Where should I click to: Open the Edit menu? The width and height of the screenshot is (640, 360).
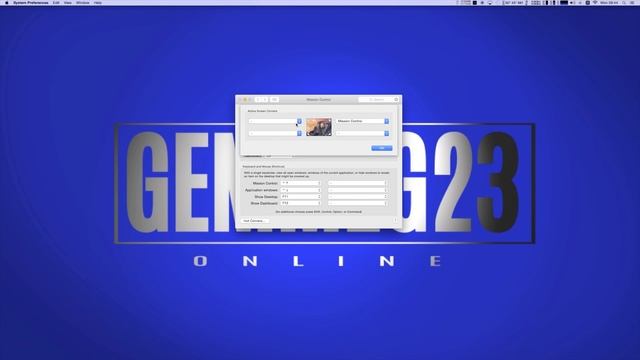point(56,2)
